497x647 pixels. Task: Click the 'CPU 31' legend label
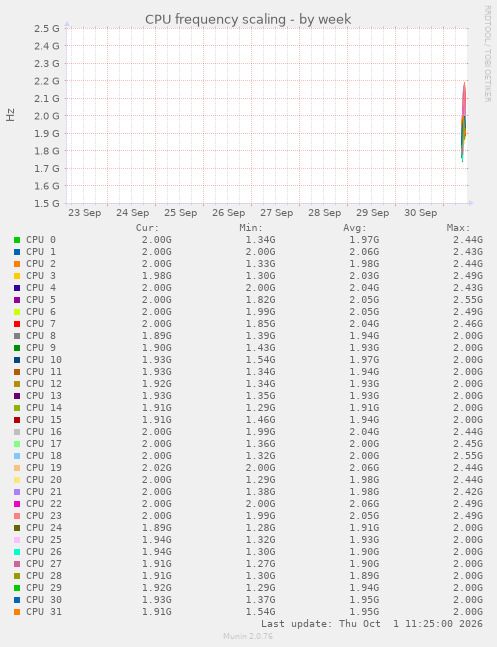pyautogui.click(x=44, y=612)
